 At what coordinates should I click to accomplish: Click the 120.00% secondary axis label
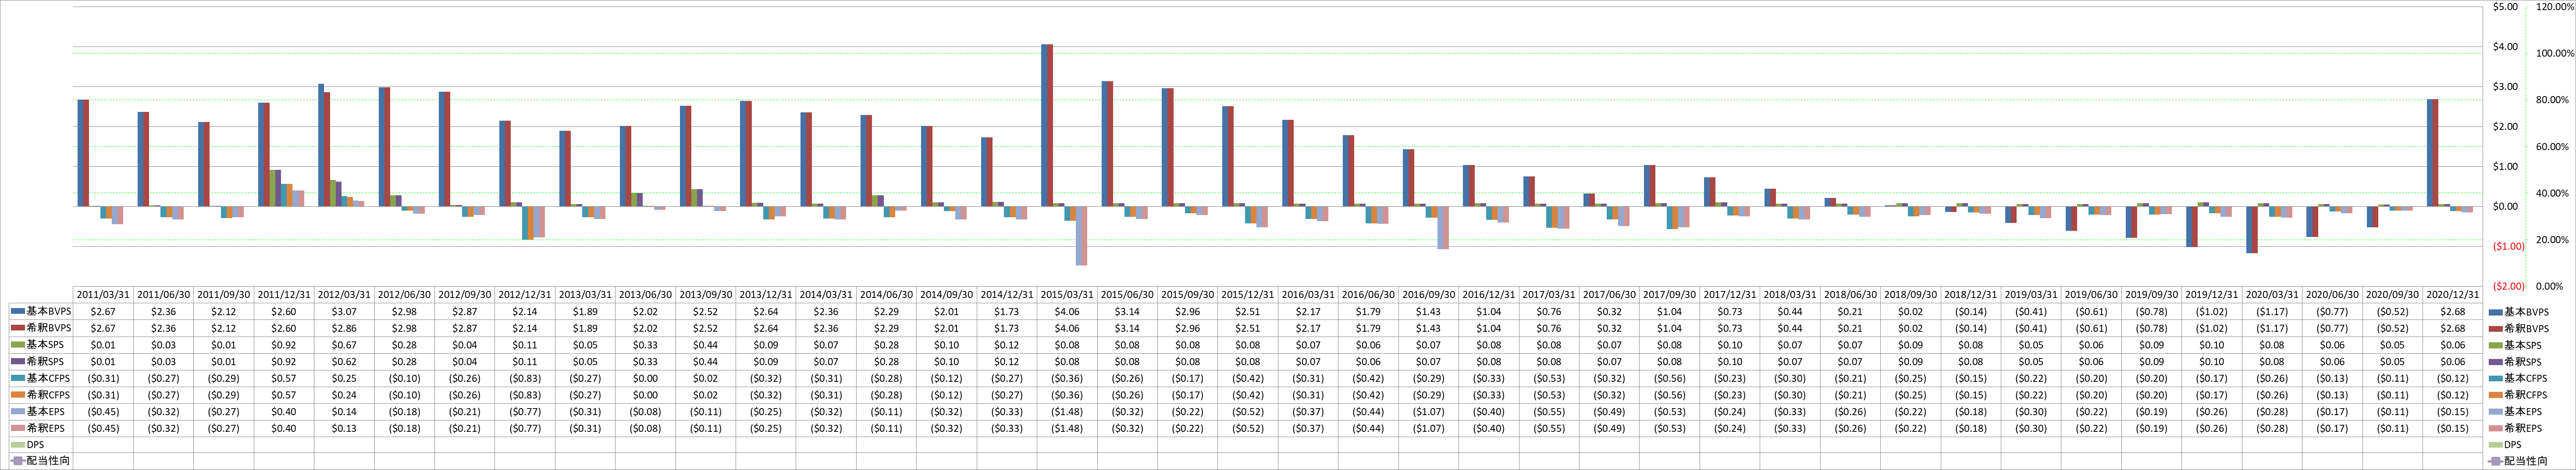pyautogui.click(x=2556, y=7)
